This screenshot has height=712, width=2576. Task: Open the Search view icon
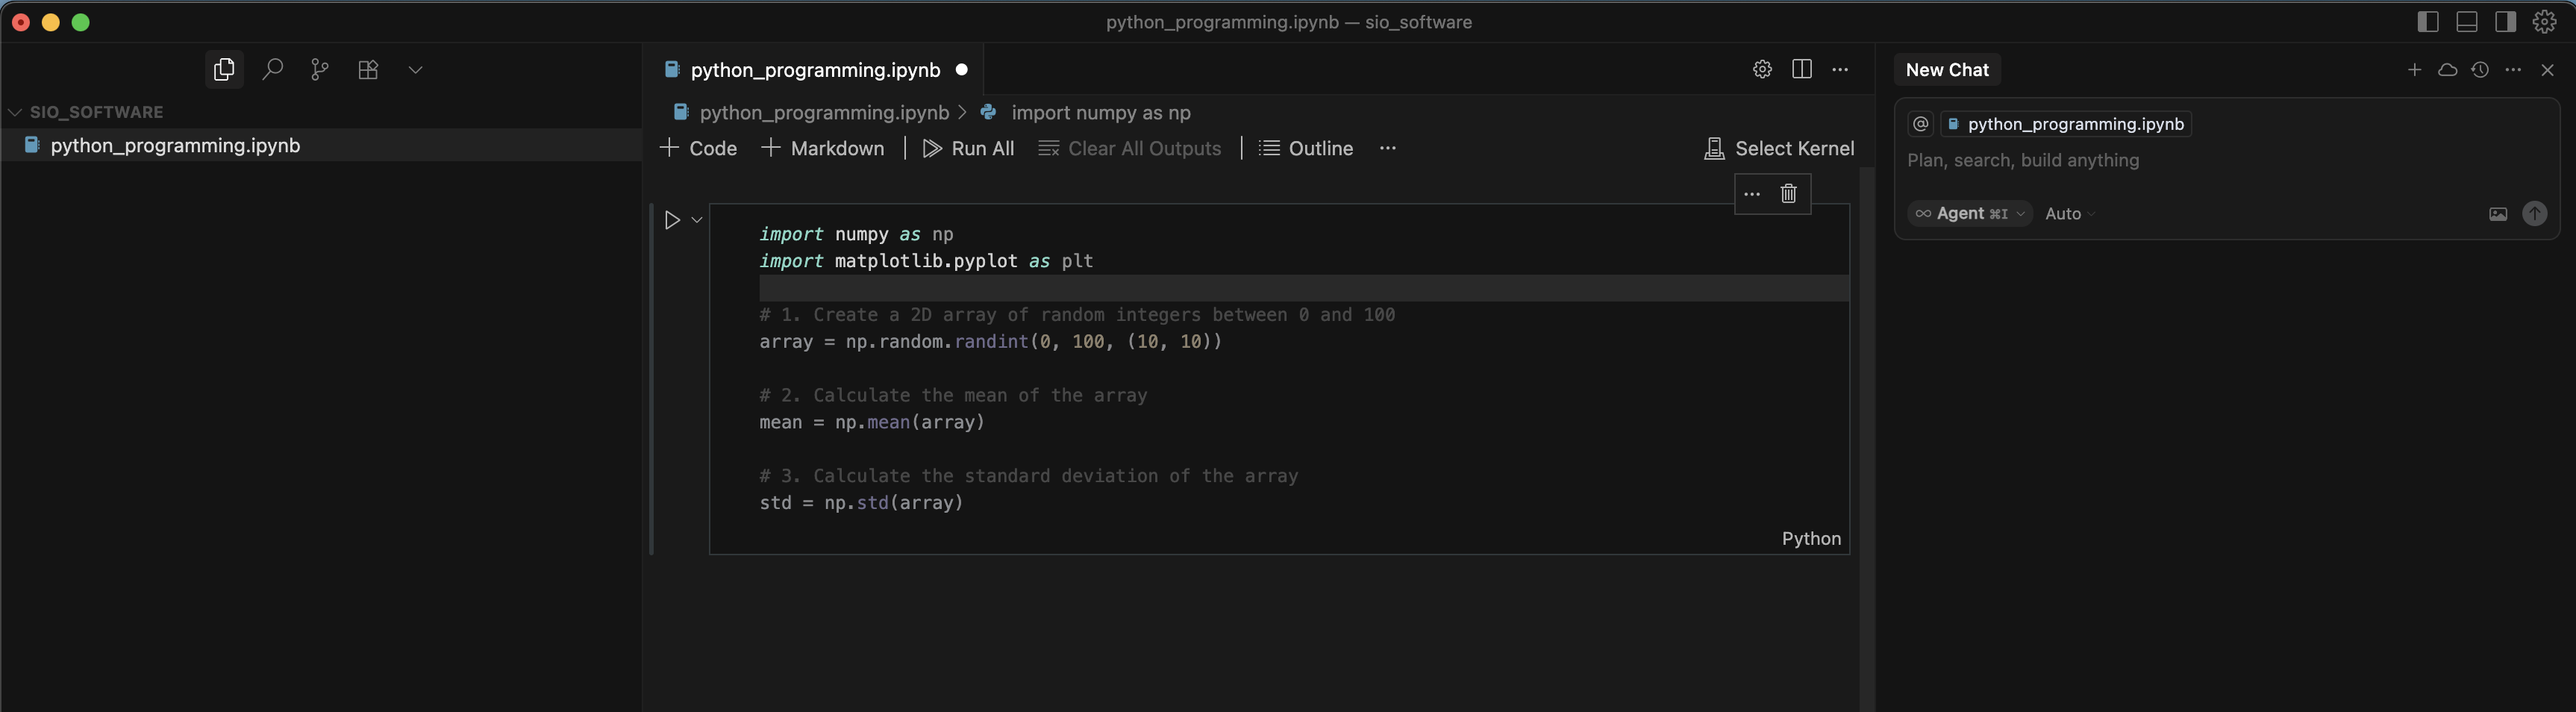point(272,69)
